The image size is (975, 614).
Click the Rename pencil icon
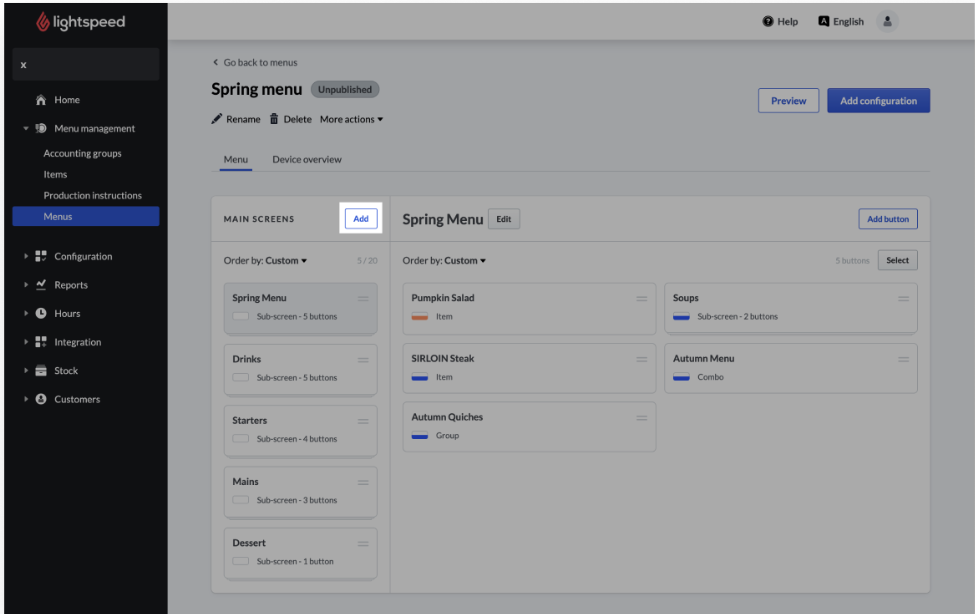[x=216, y=120]
